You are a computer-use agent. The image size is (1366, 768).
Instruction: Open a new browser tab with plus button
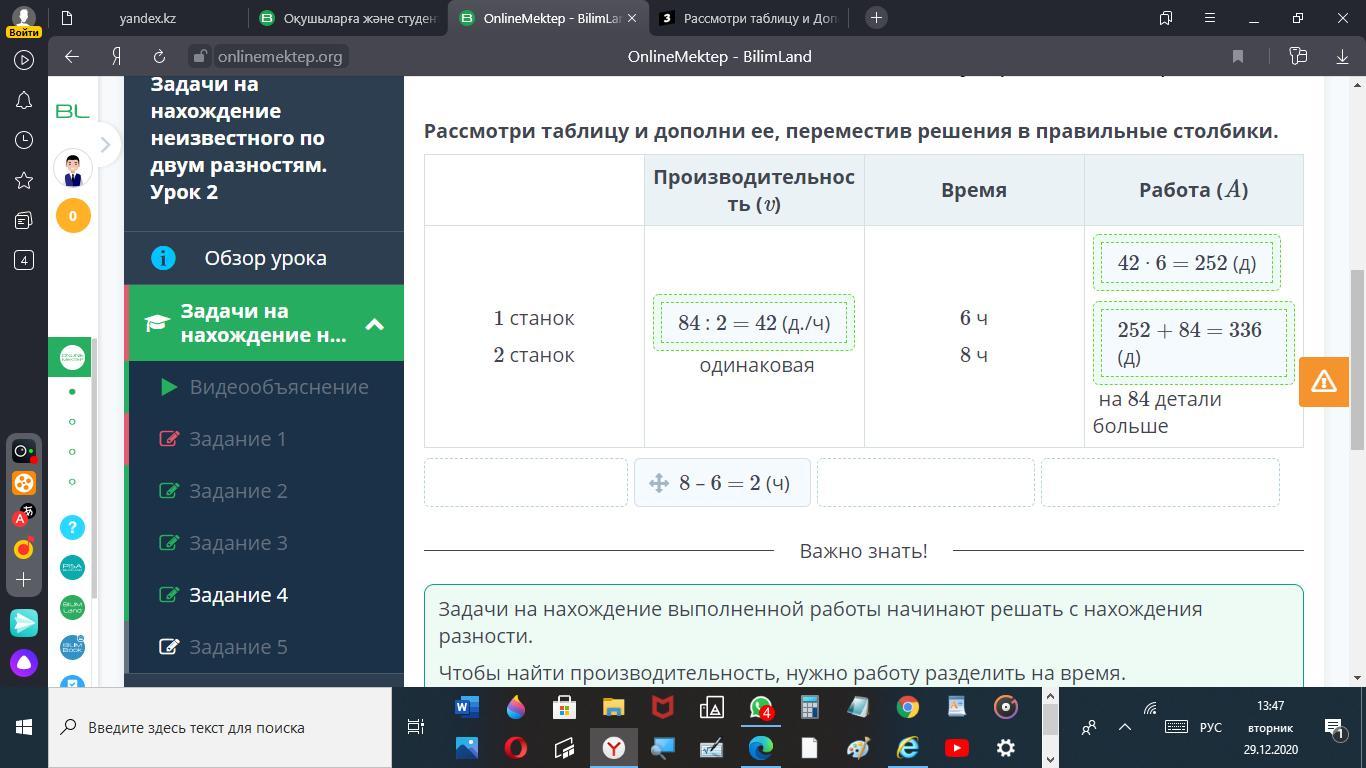(x=876, y=18)
